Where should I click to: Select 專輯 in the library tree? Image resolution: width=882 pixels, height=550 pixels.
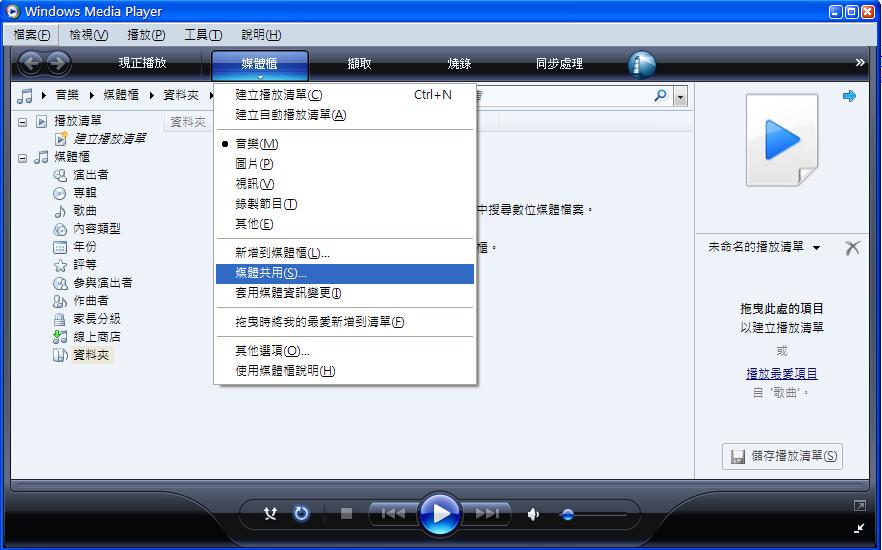pos(85,193)
